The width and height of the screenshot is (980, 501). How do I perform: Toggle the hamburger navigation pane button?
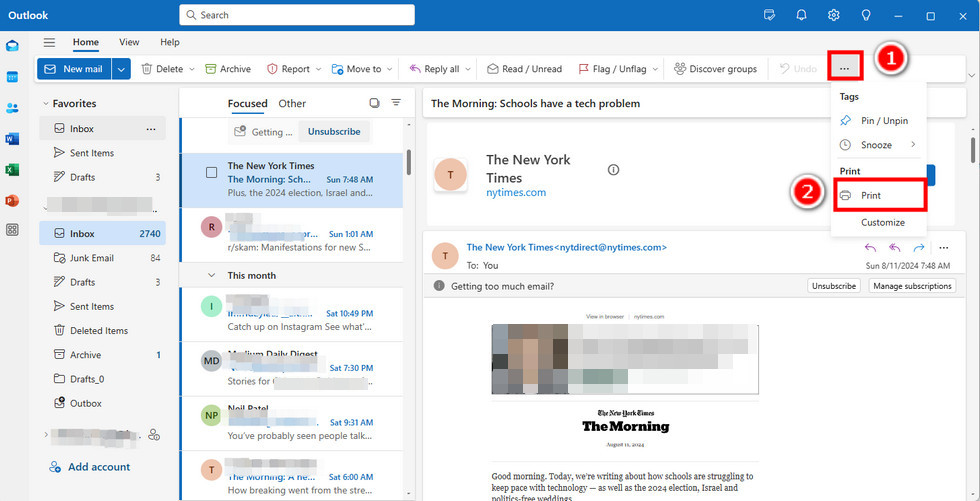(49, 42)
